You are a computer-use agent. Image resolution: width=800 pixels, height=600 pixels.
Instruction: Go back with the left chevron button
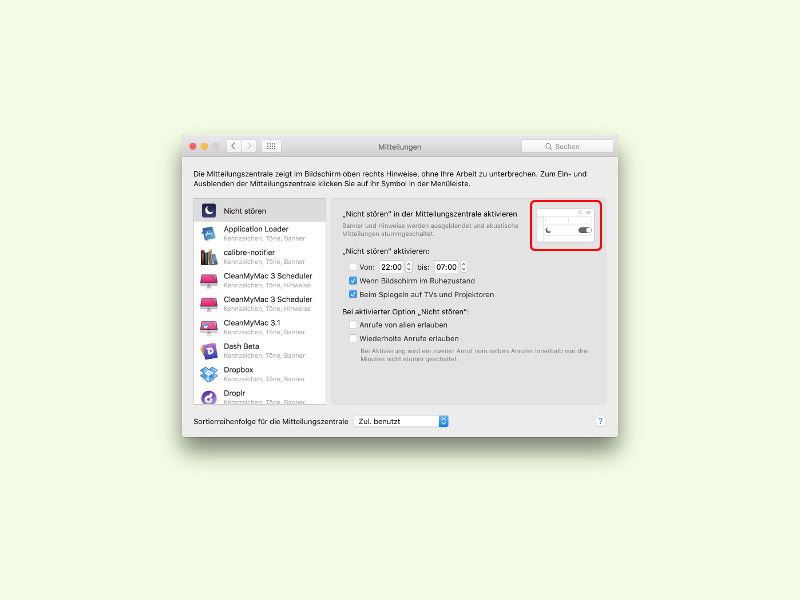point(234,146)
